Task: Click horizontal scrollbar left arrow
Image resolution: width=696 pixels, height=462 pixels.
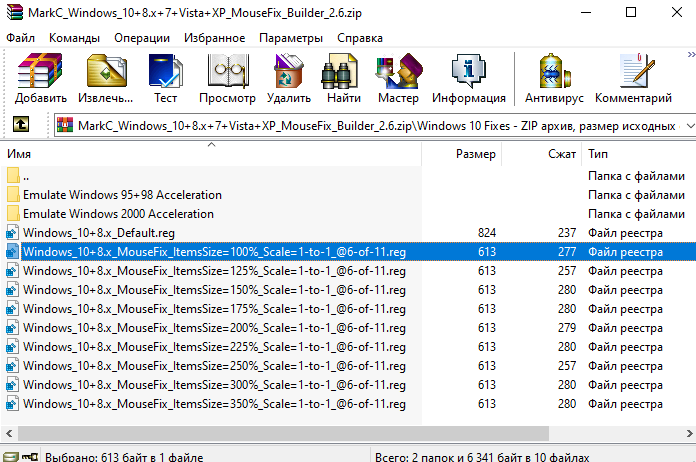Action: pos(9,433)
